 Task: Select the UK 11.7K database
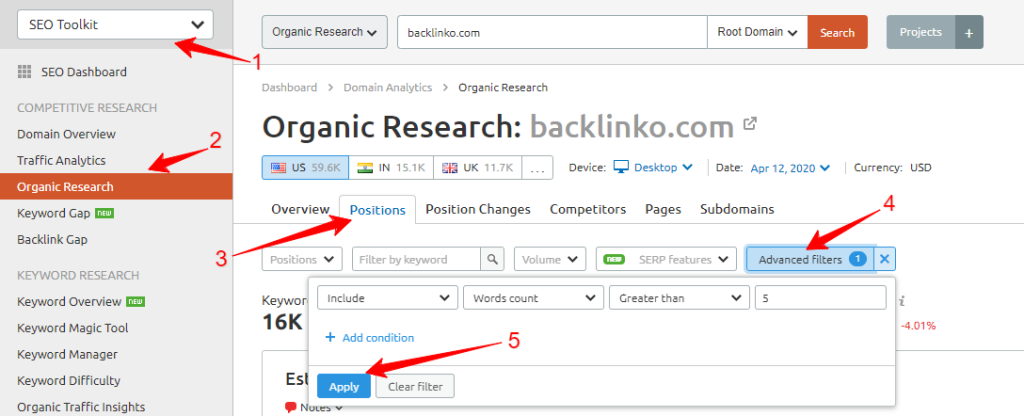(477, 167)
